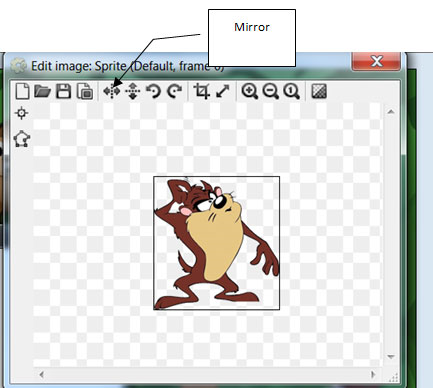Reset zoom to 100 percent
Screen dimensions: 433x388
pos(292,91)
